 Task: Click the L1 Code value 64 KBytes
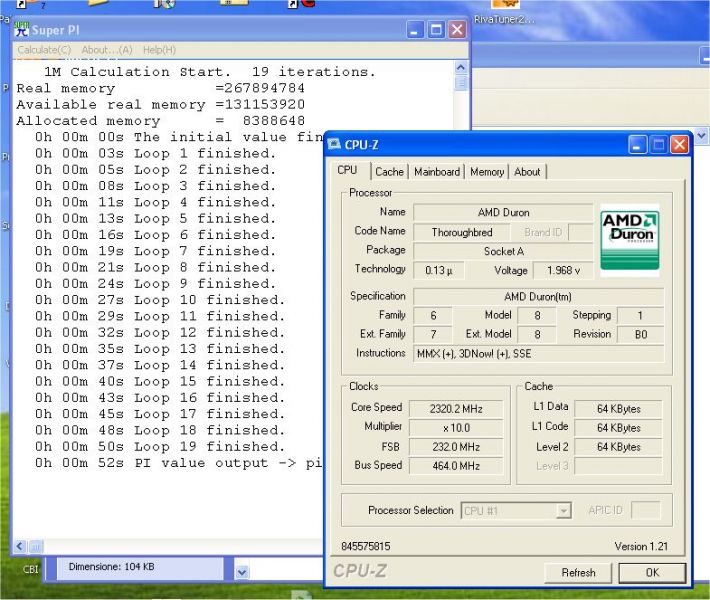[x=619, y=428]
